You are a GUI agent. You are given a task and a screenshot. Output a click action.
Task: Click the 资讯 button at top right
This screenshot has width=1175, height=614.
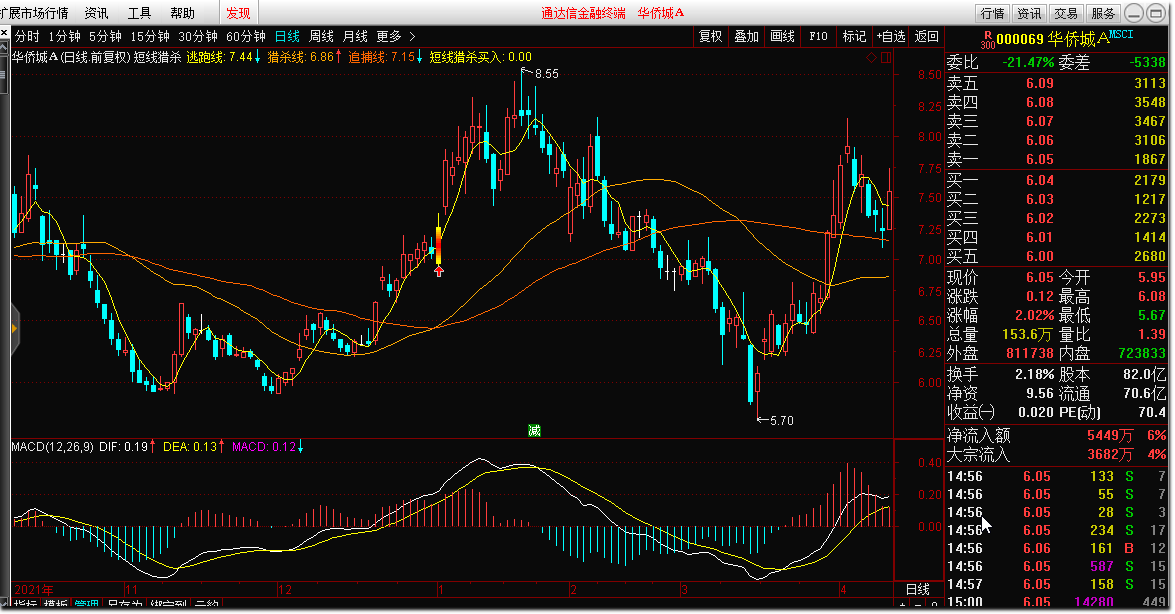(1030, 13)
